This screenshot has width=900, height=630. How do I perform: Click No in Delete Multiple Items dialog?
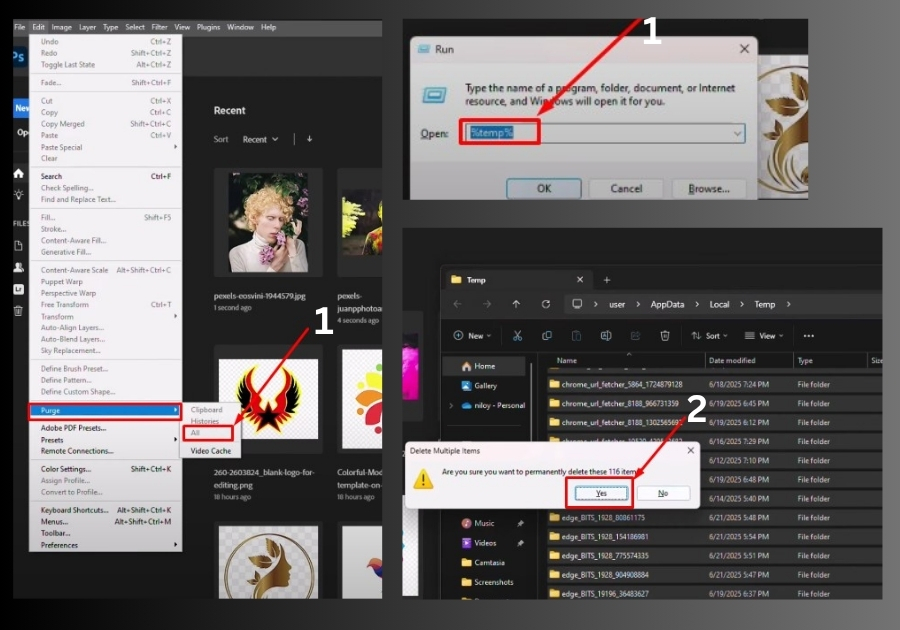pyautogui.click(x=663, y=493)
